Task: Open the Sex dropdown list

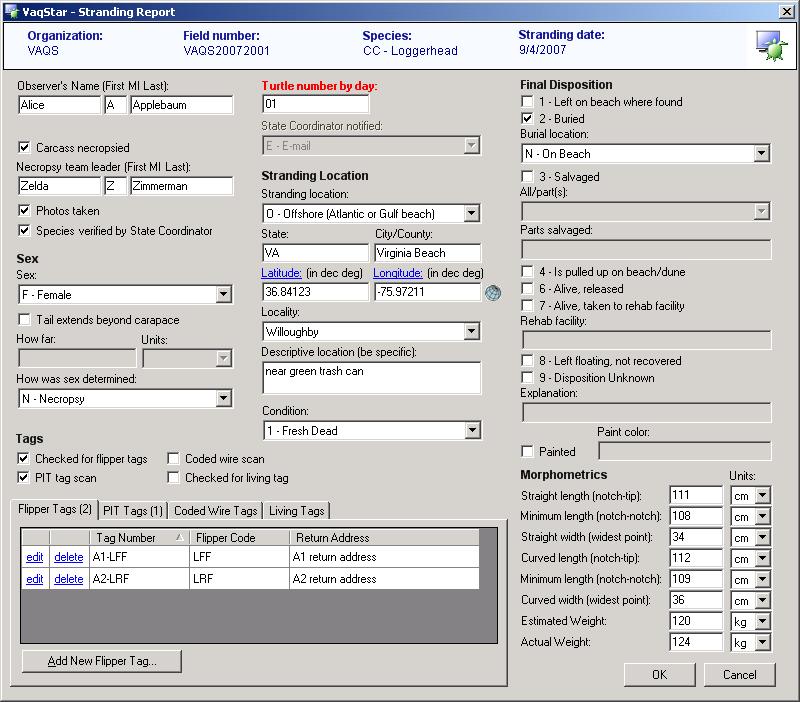Action: click(x=223, y=295)
